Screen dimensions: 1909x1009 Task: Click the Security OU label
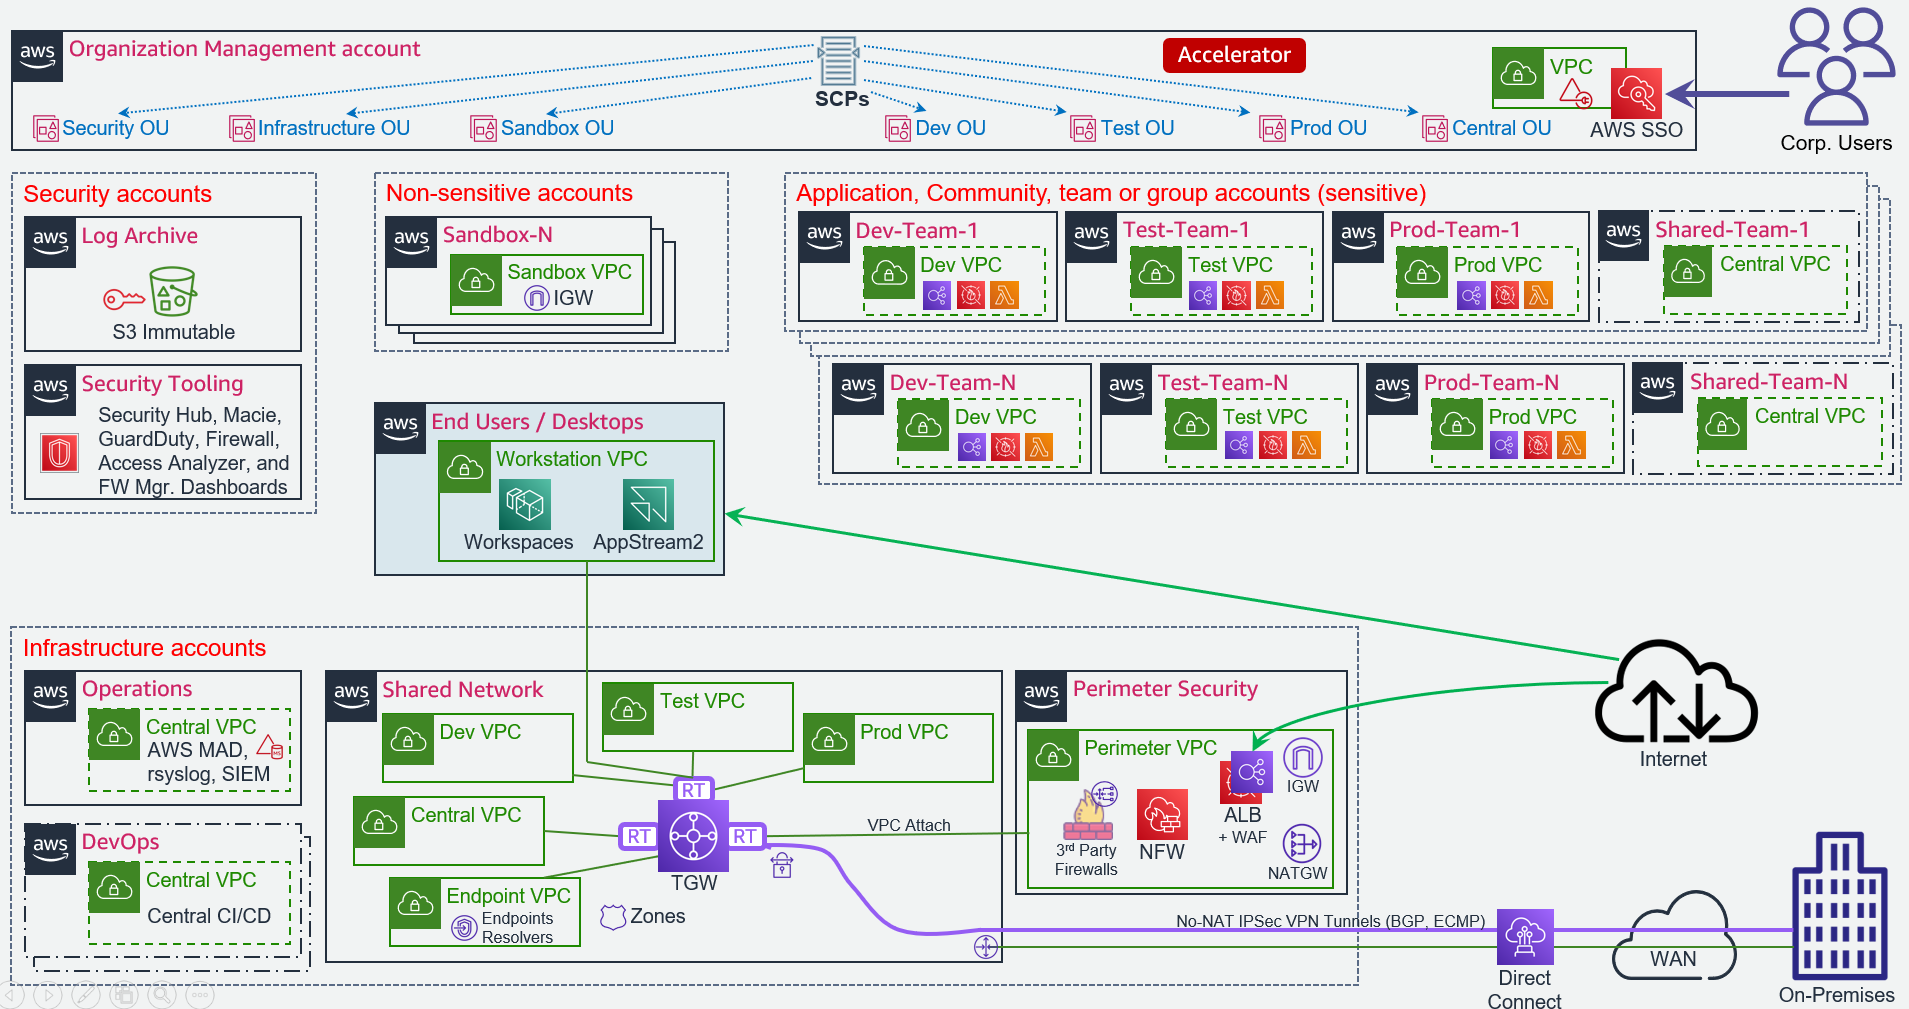click(114, 128)
